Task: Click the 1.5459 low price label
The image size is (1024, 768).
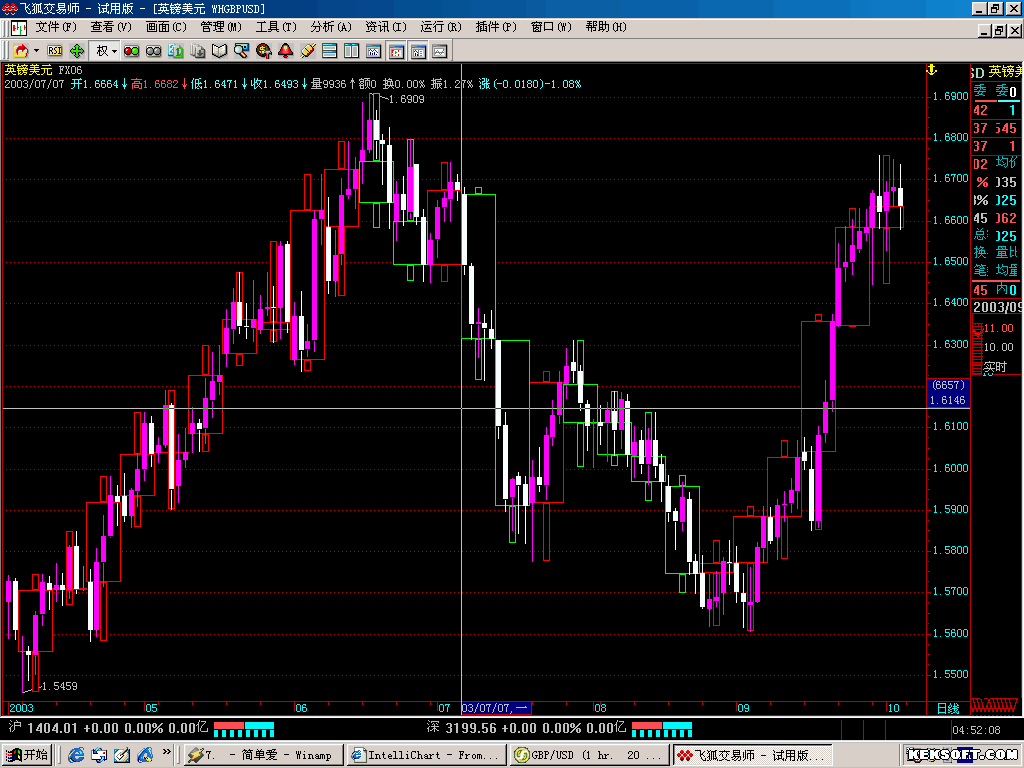Action: click(x=59, y=686)
